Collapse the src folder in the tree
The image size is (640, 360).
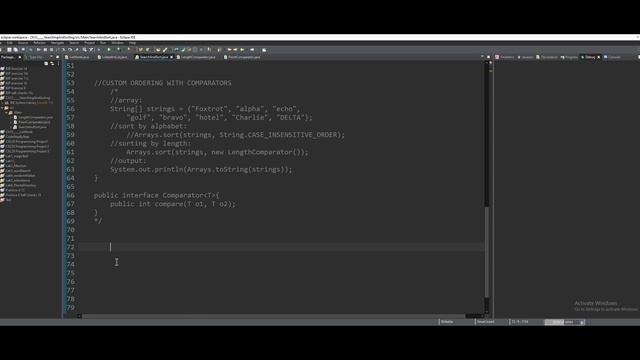pos(3,108)
